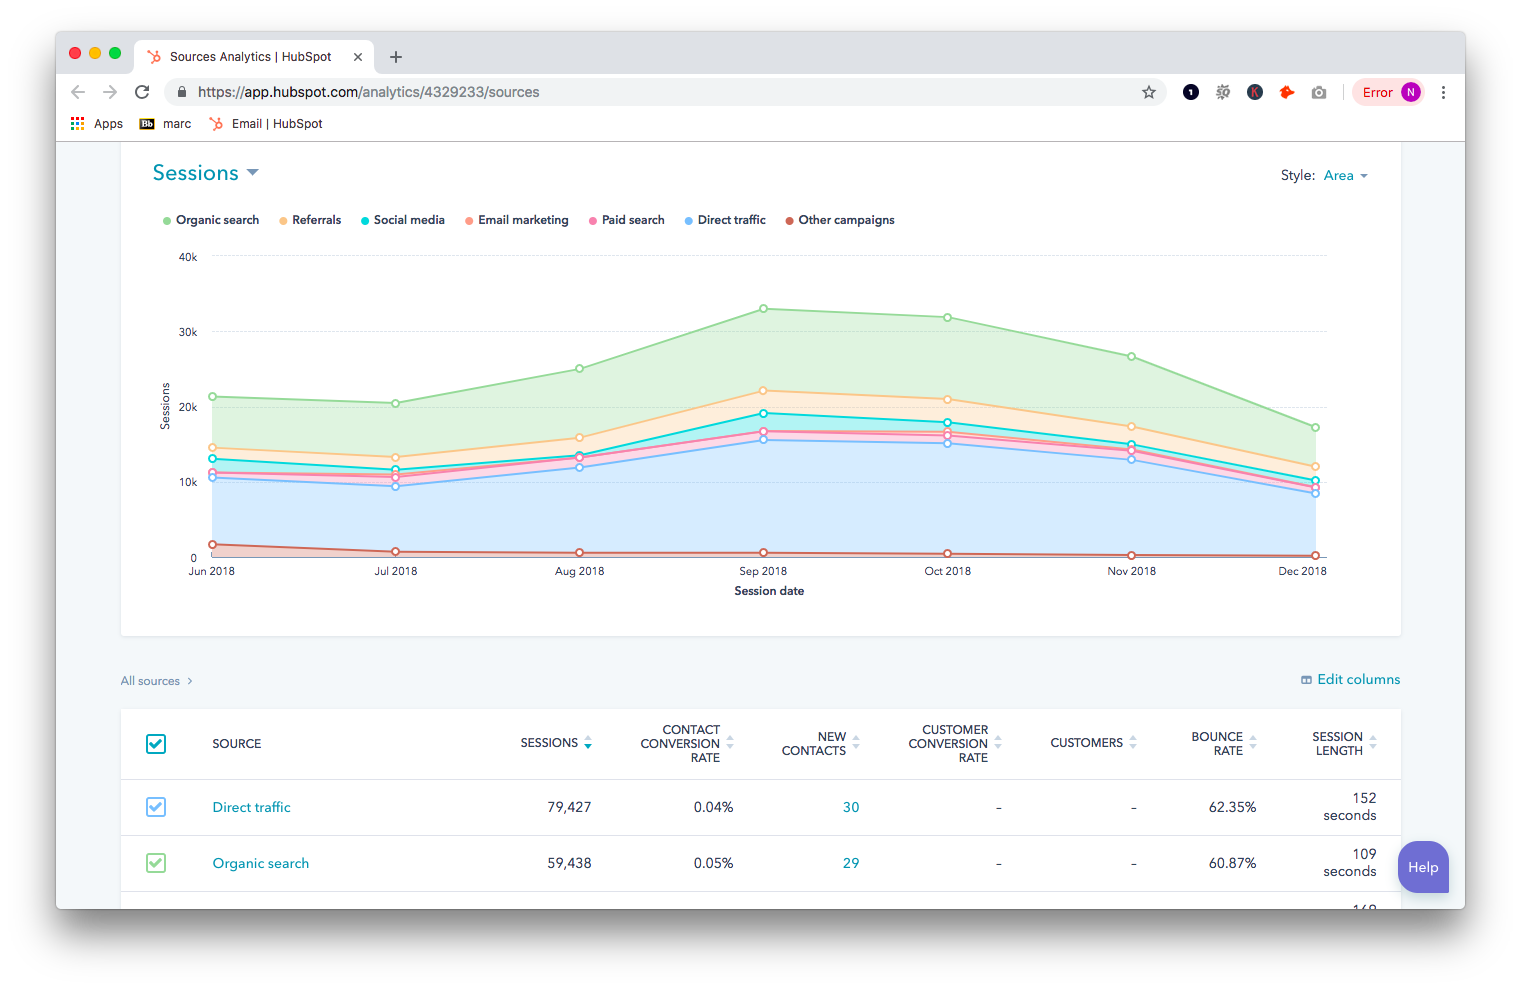
Task: Open the chart Style Area dropdown
Action: point(1345,176)
